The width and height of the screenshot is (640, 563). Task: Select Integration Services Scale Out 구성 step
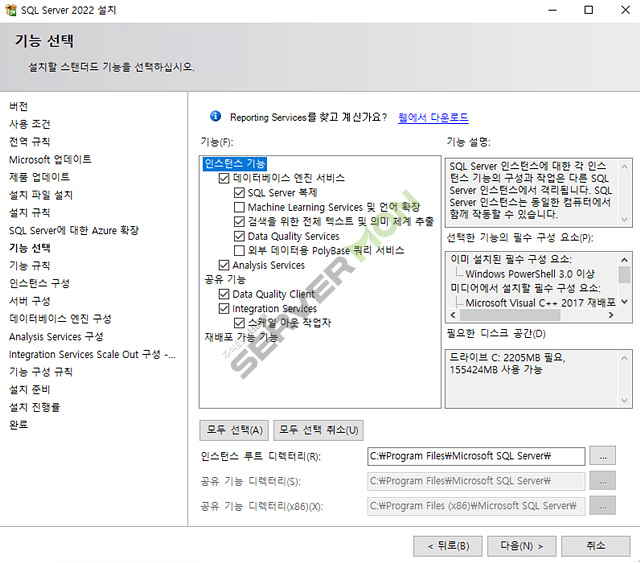point(92,354)
